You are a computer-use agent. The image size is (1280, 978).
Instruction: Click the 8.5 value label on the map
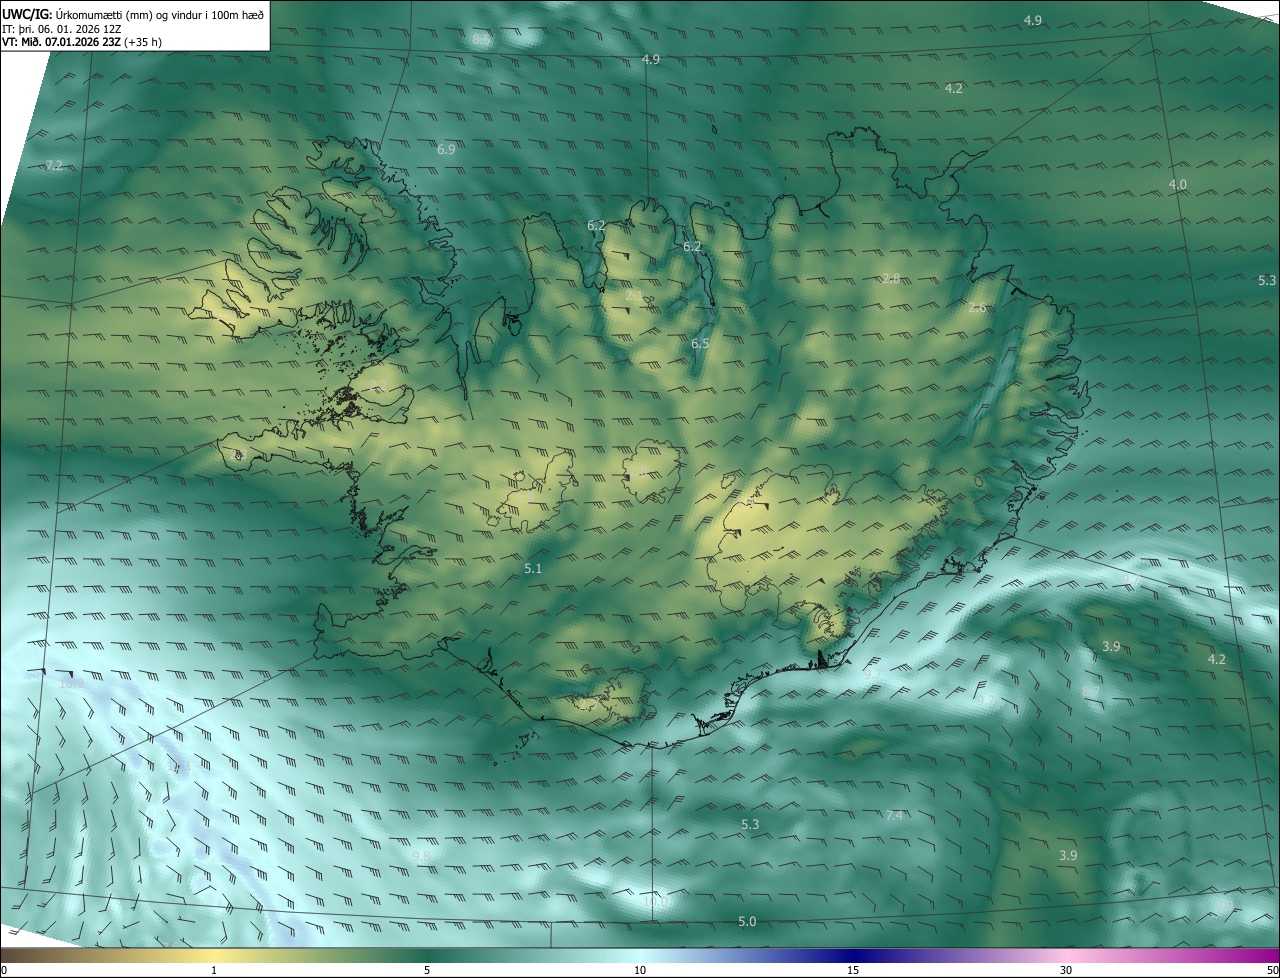coord(481,39)
